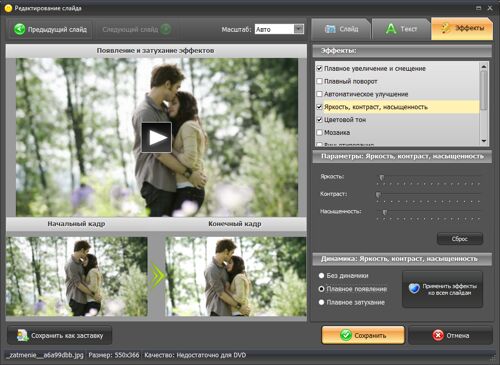The image size is (500, 365).
Task: Click the Сброс reset button
Action: pos(460,239)
